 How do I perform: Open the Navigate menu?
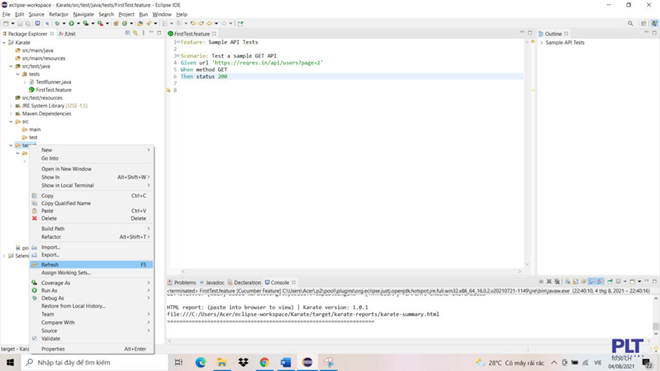click(83, 14)
